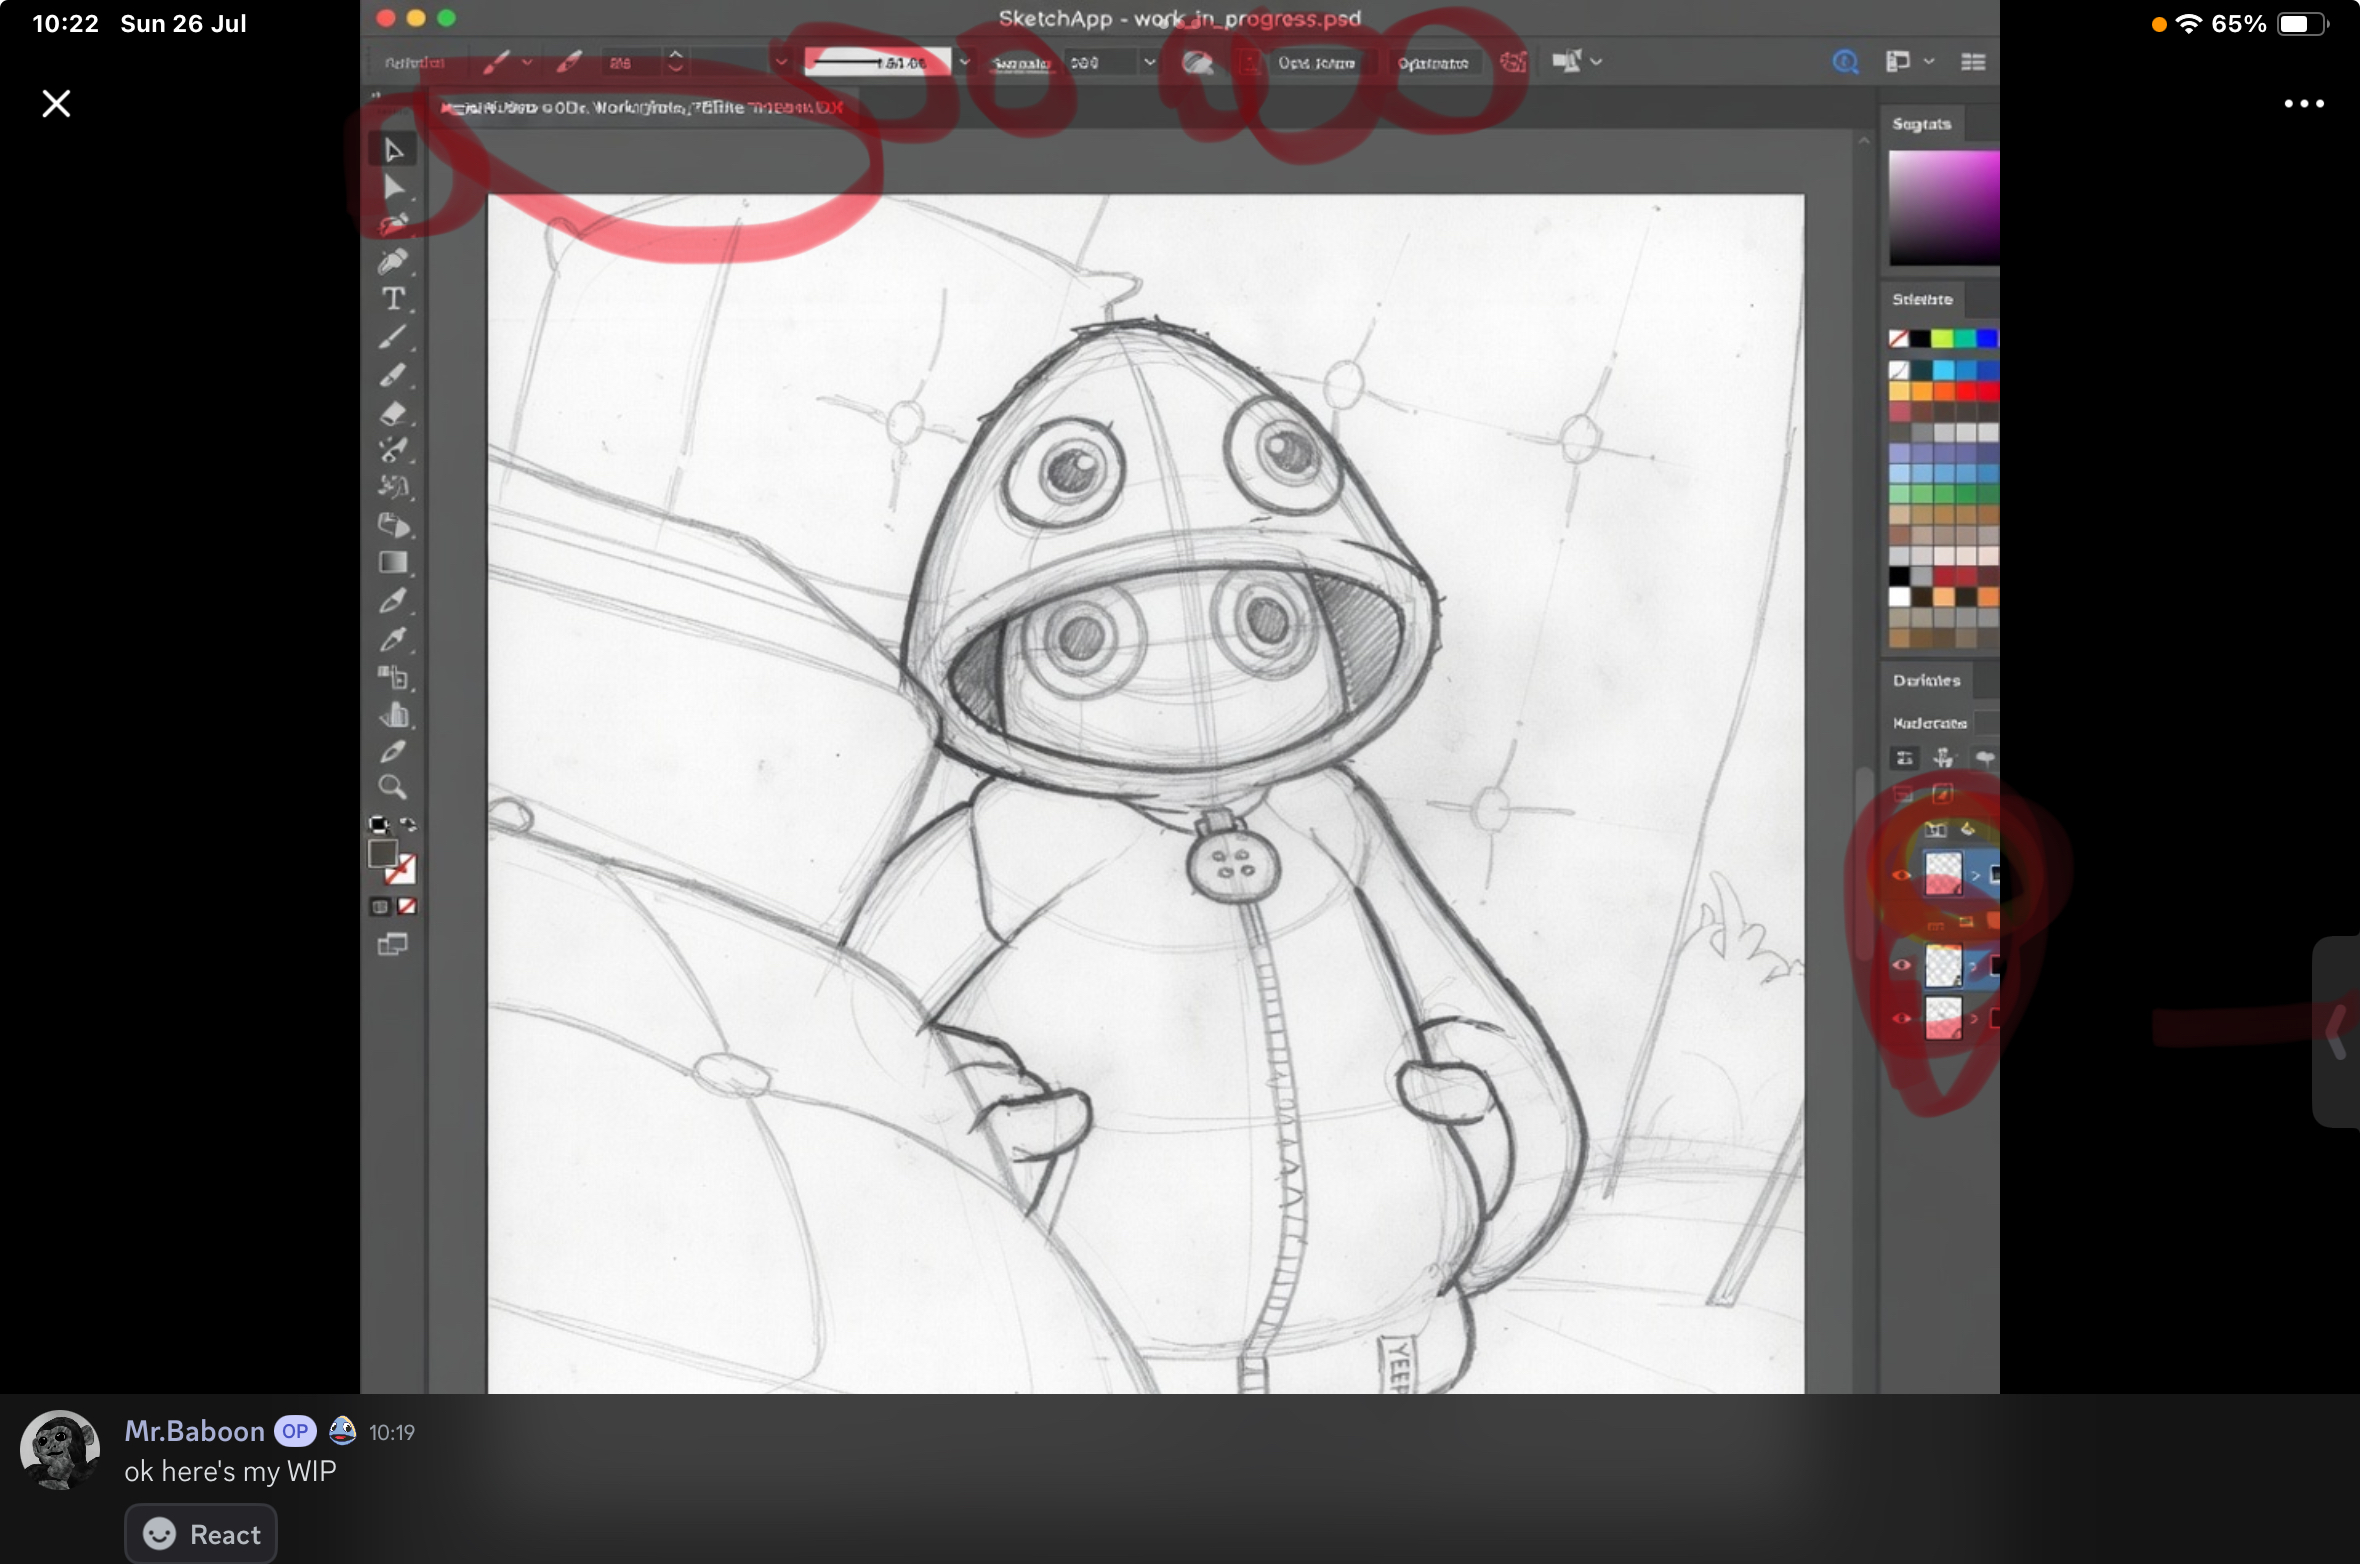Expand the bottom layer's chevron
Viewport: 2360px width, 1564px height.
coord(1975,1019)
